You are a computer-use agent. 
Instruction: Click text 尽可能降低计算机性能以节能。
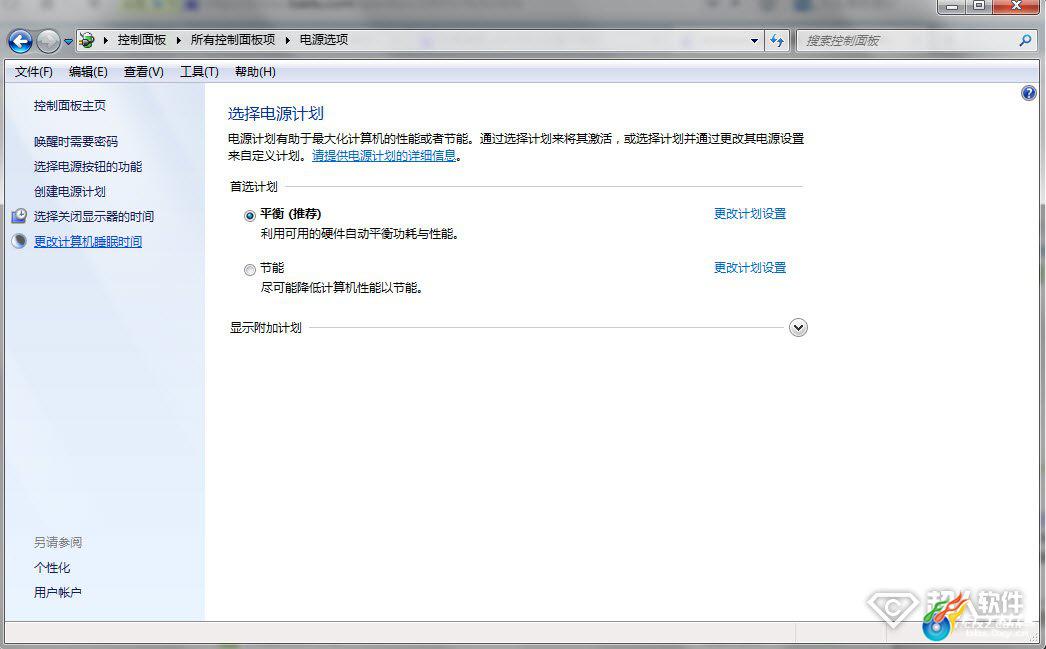[x=342, y=288]
